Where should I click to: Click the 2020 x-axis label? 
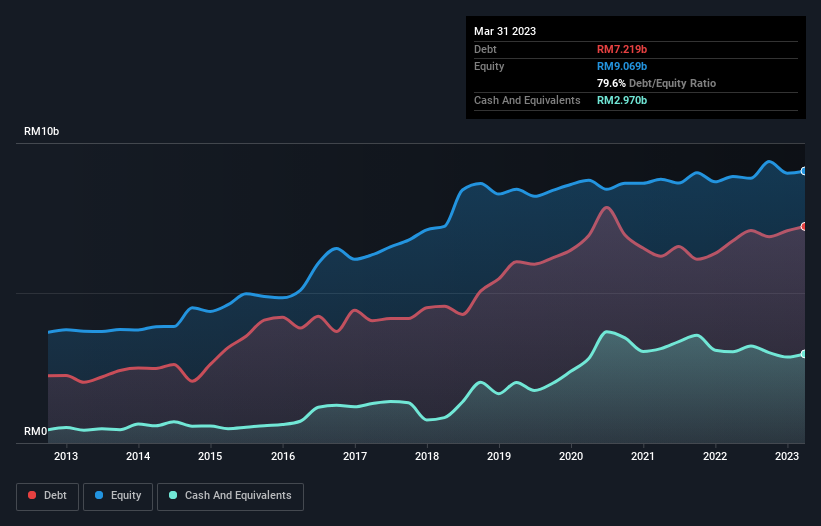coord(571,456)
